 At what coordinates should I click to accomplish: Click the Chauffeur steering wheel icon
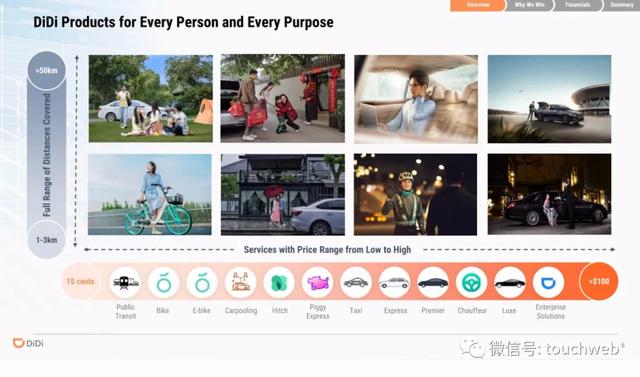(x=471, y=282)
